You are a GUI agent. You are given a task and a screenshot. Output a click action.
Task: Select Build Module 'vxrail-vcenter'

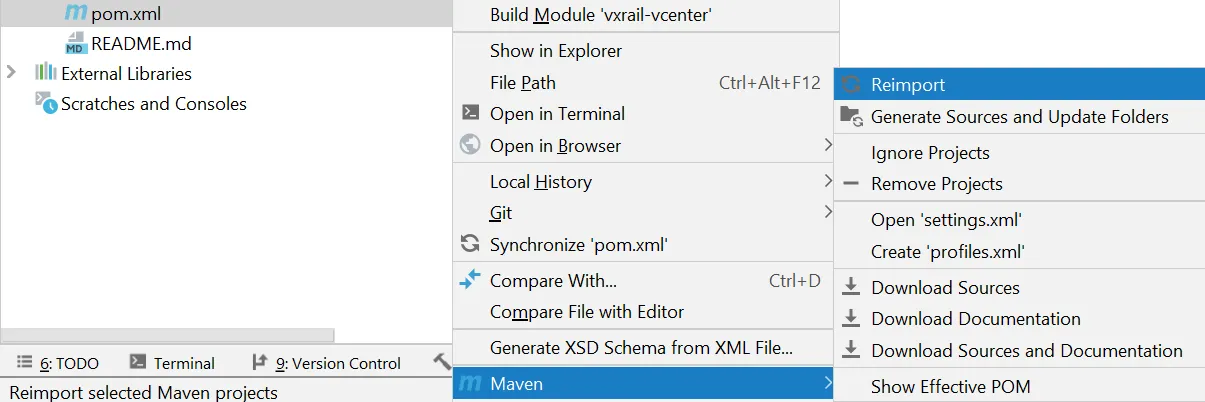click(600, 15)
